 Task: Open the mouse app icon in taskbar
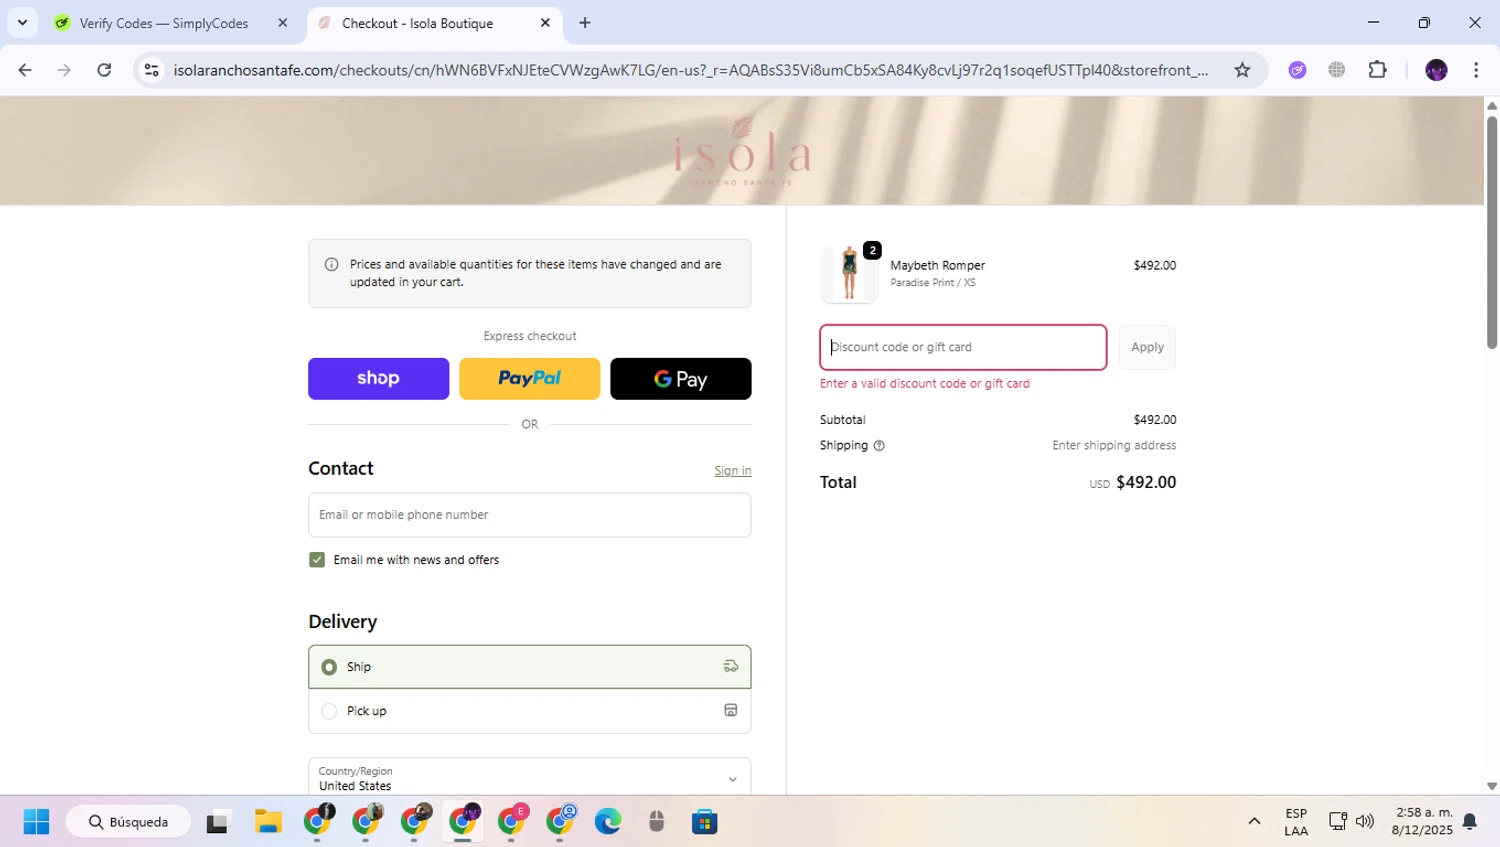[656, 822]
